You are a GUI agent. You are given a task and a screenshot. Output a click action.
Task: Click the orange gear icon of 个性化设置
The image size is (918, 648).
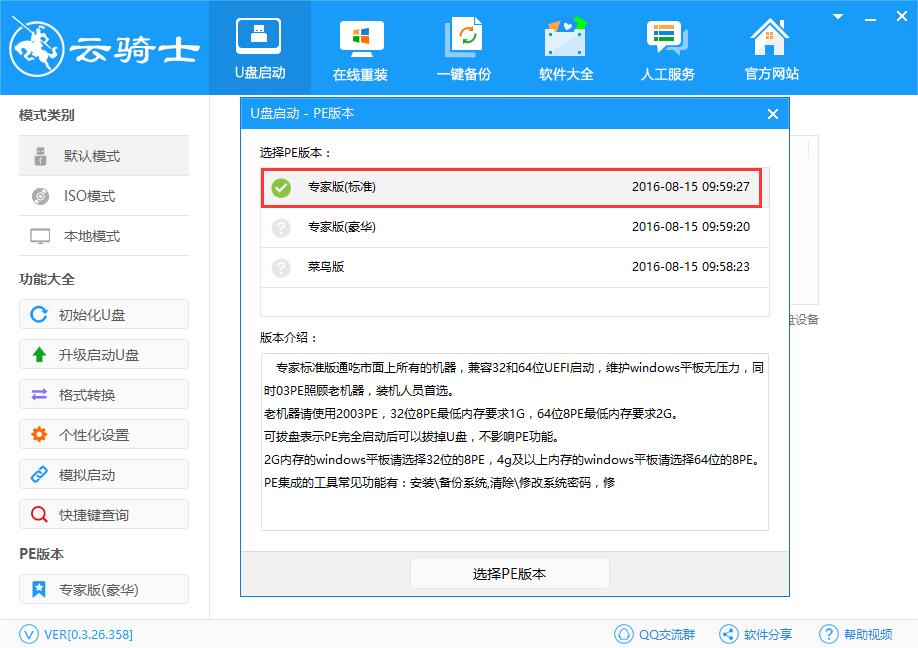[x=39, y=434]
